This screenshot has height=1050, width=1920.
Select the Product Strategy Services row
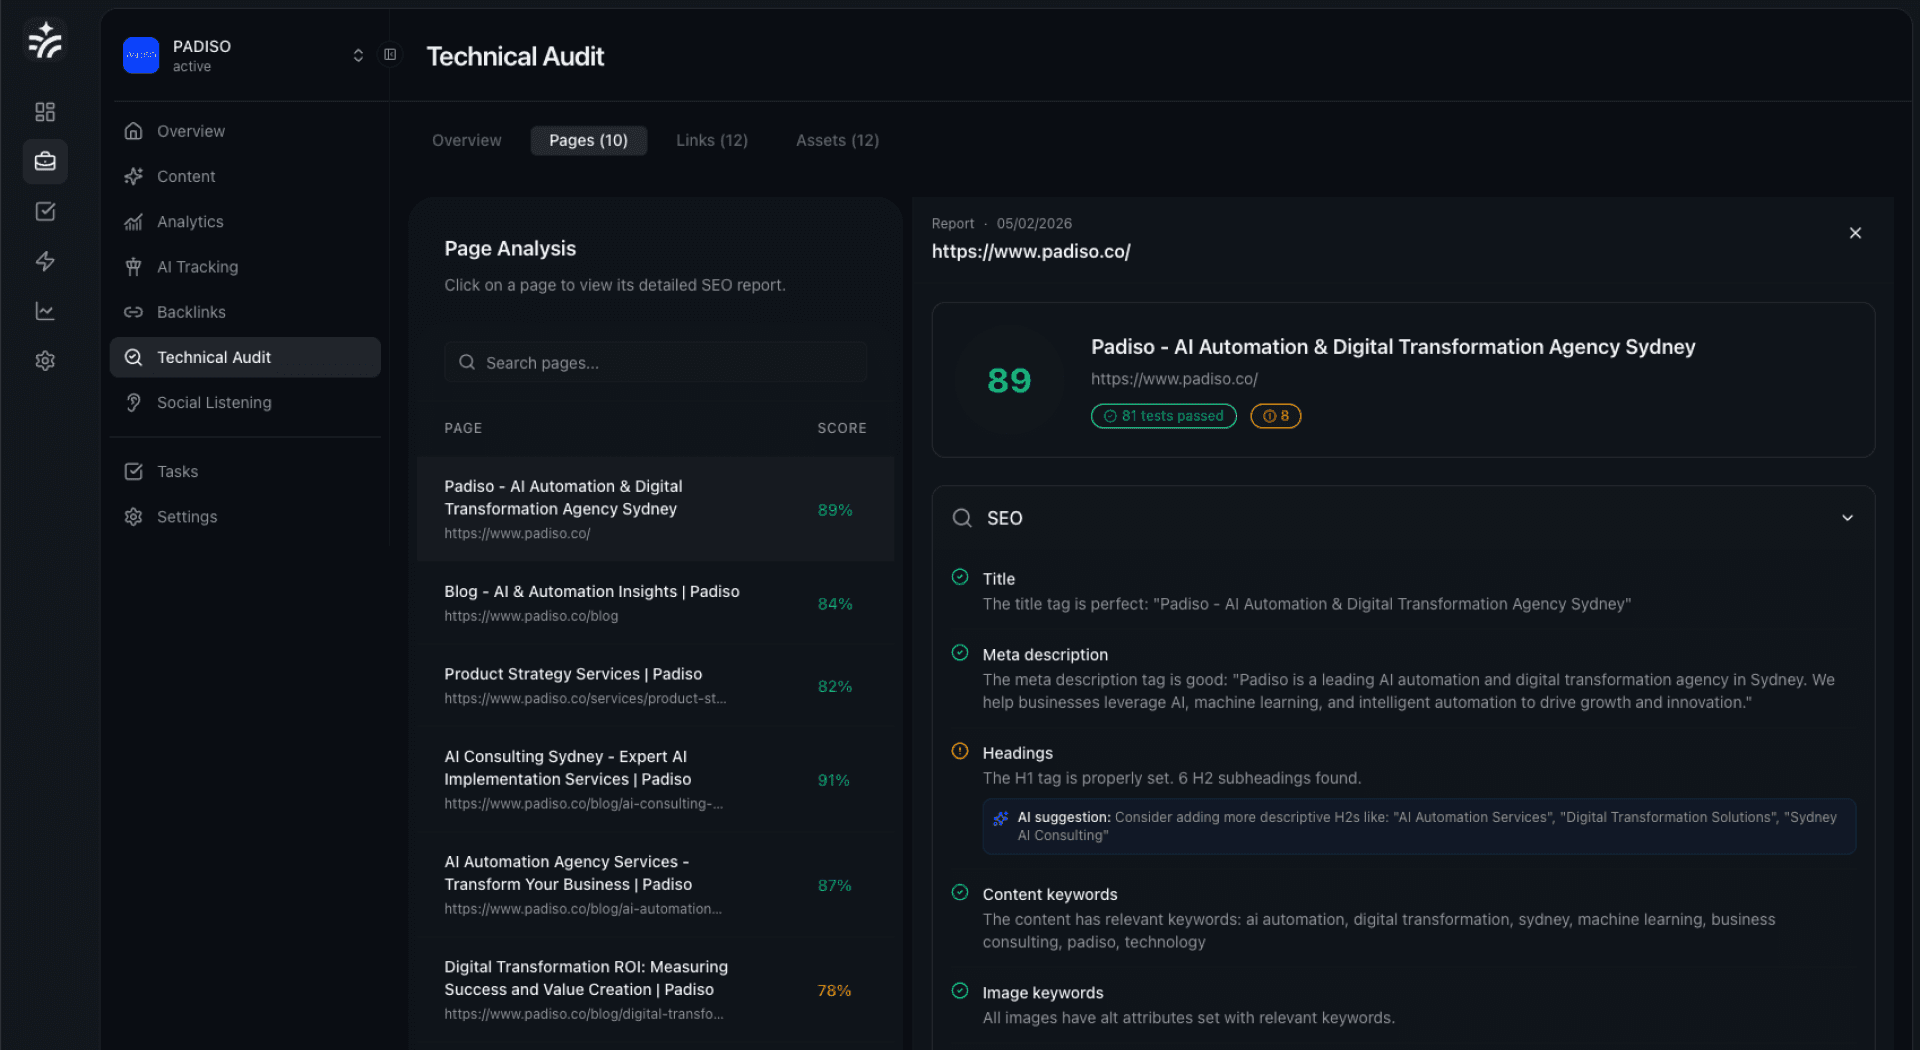point(655,686)
